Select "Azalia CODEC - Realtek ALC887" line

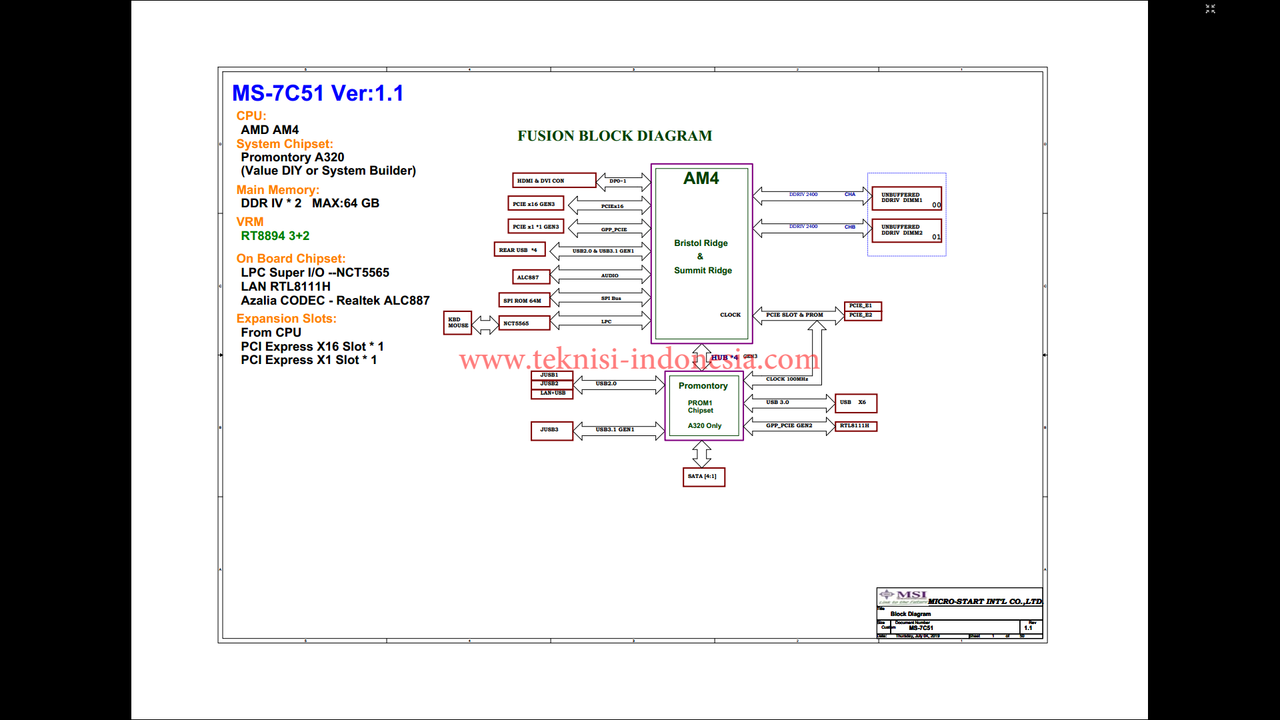335,300
